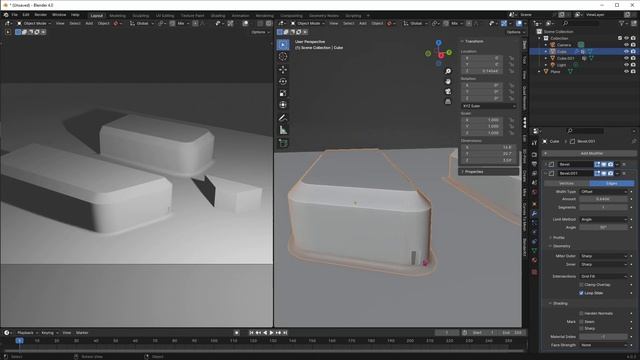Screen dimensions: 640x360
Task: Collapse the Shading subpanel
Action: (x=558, y=303)
